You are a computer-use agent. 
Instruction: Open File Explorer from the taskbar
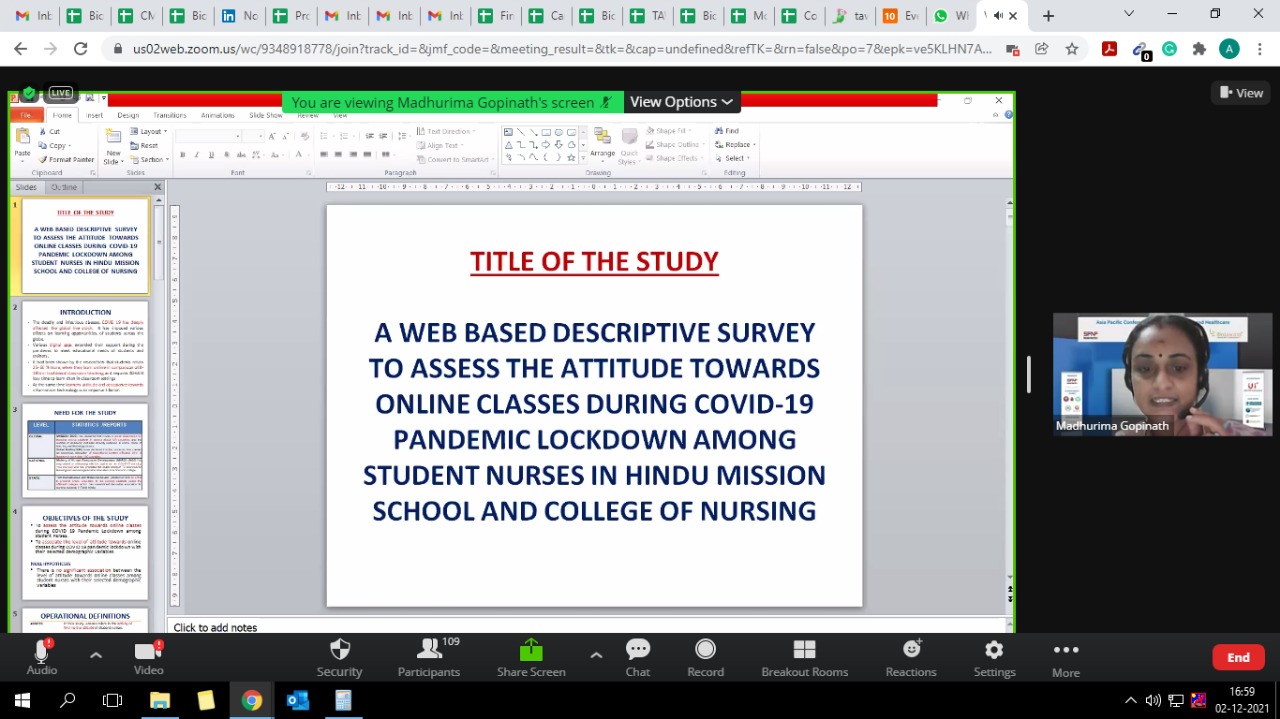pyautogui.click(x=160, y=700)
